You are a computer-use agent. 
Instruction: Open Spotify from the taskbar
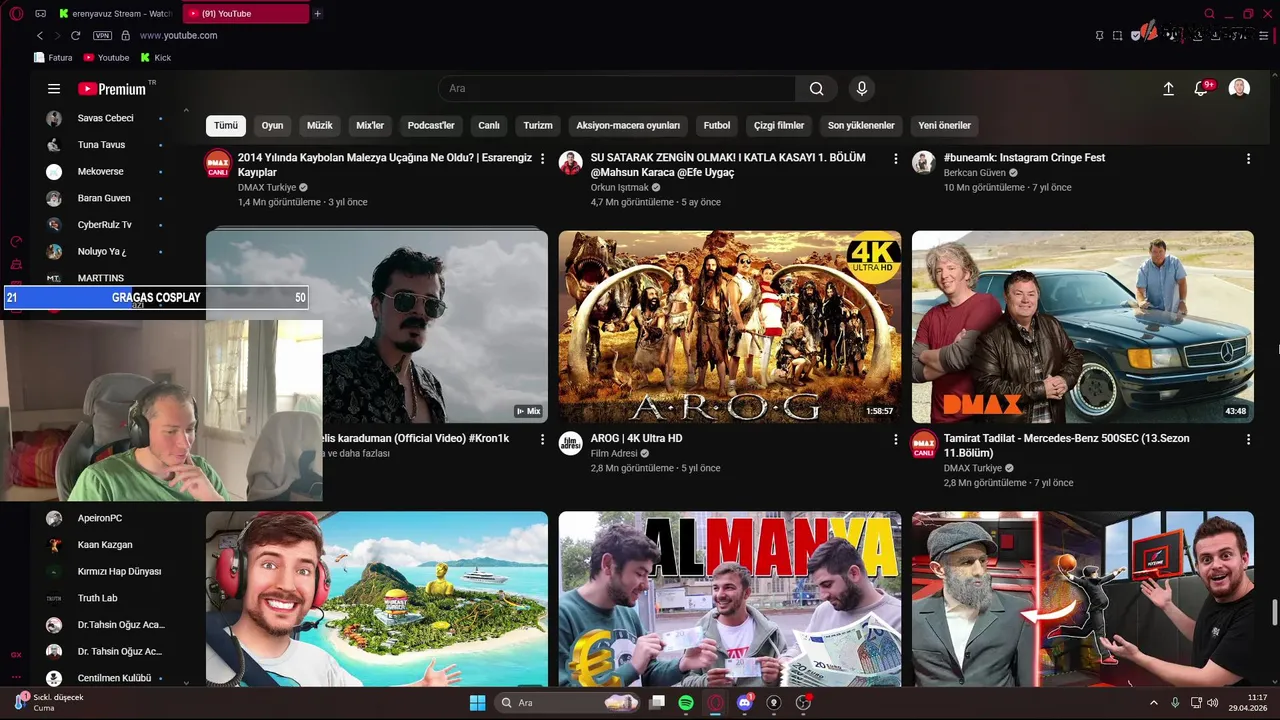tap(686, 703)
